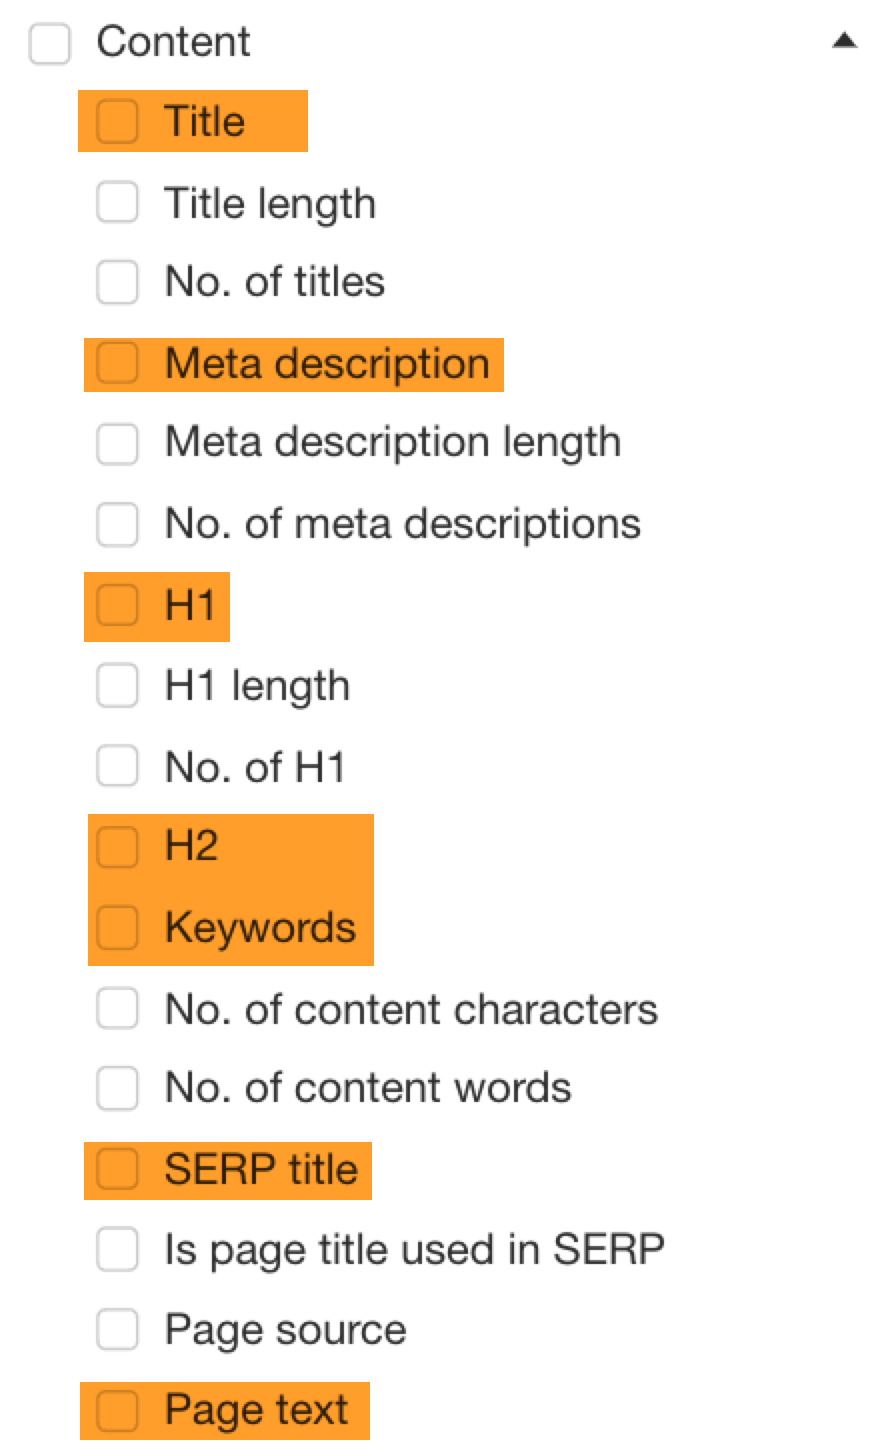Viewport: 884px width, 1454px height.
Task: Enable the Meta description checkbox
Action: 117,364
